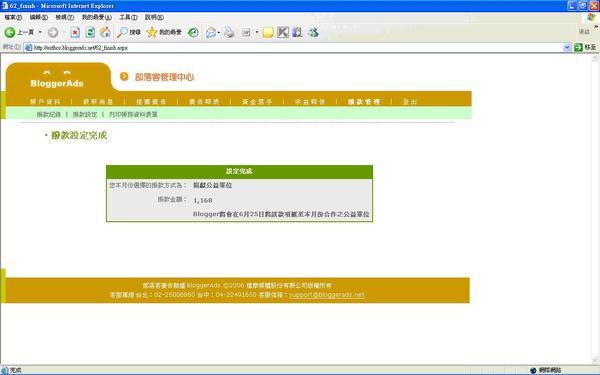600x375 pixels.
Task: Click the Edit page toolbar icon
Action: [x=246, y=33]
